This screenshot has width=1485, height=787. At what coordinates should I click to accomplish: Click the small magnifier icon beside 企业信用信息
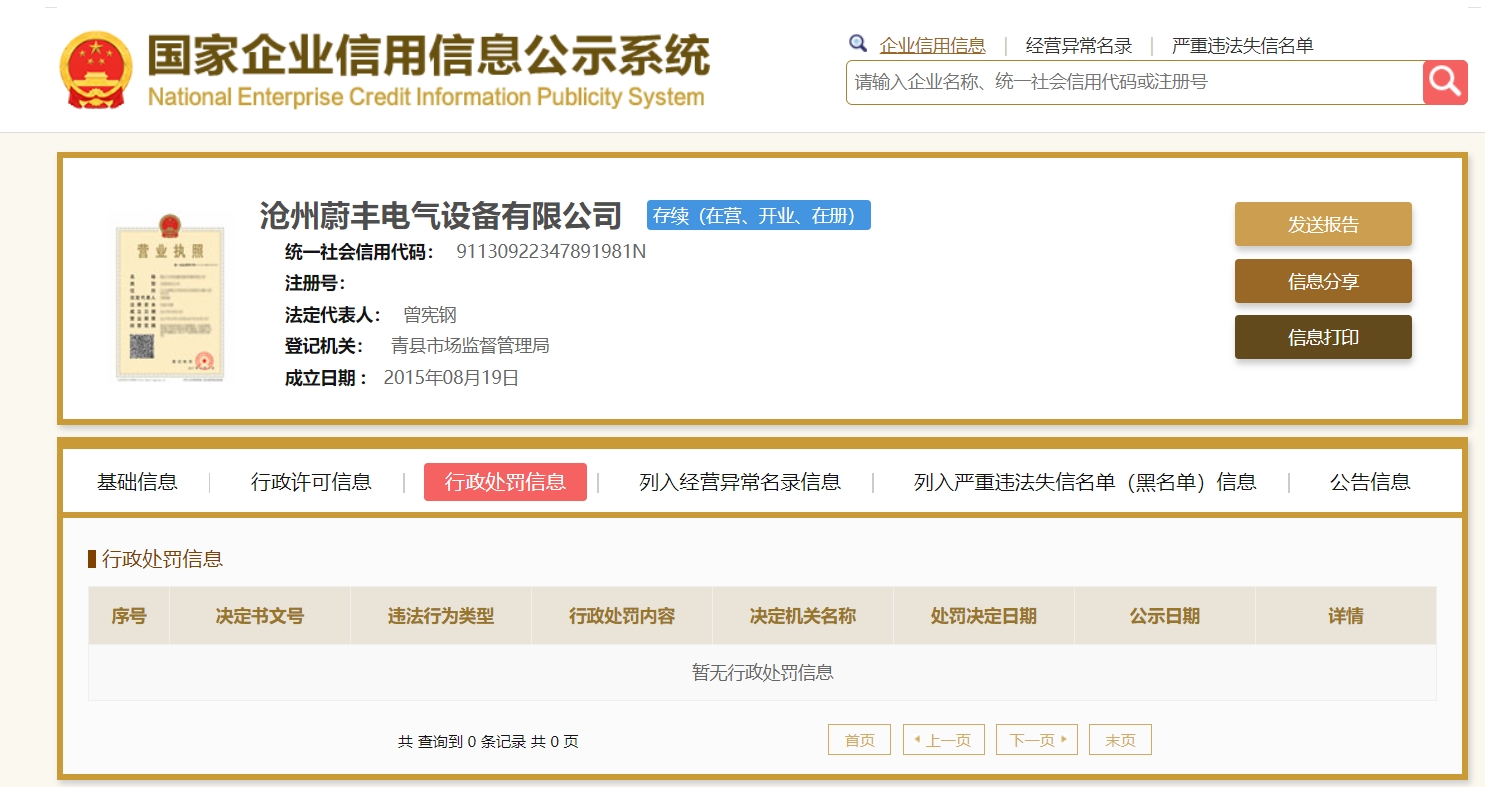(x=858, y=43)
